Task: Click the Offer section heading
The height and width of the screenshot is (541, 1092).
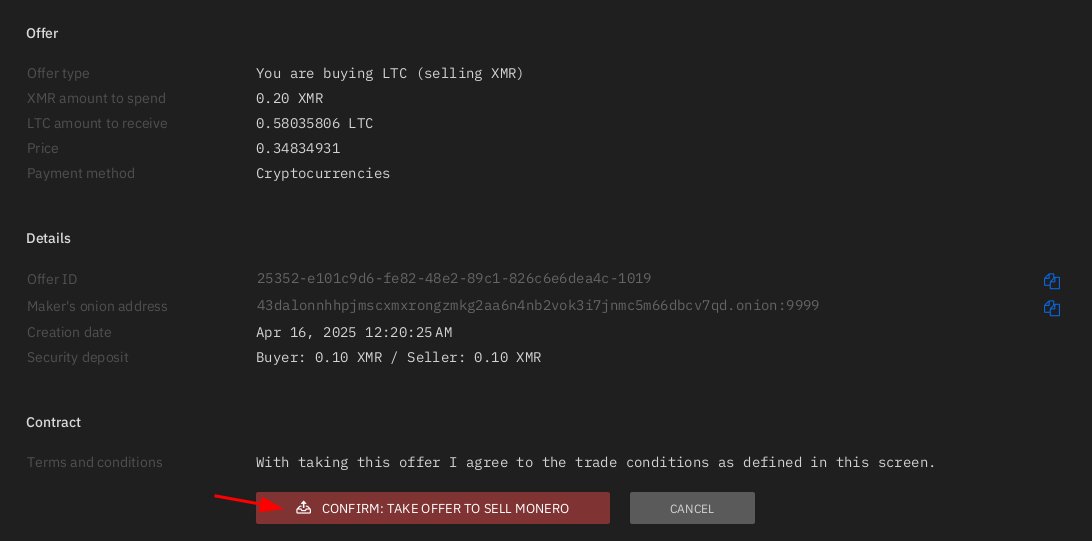Action: (x=42, y=33)
